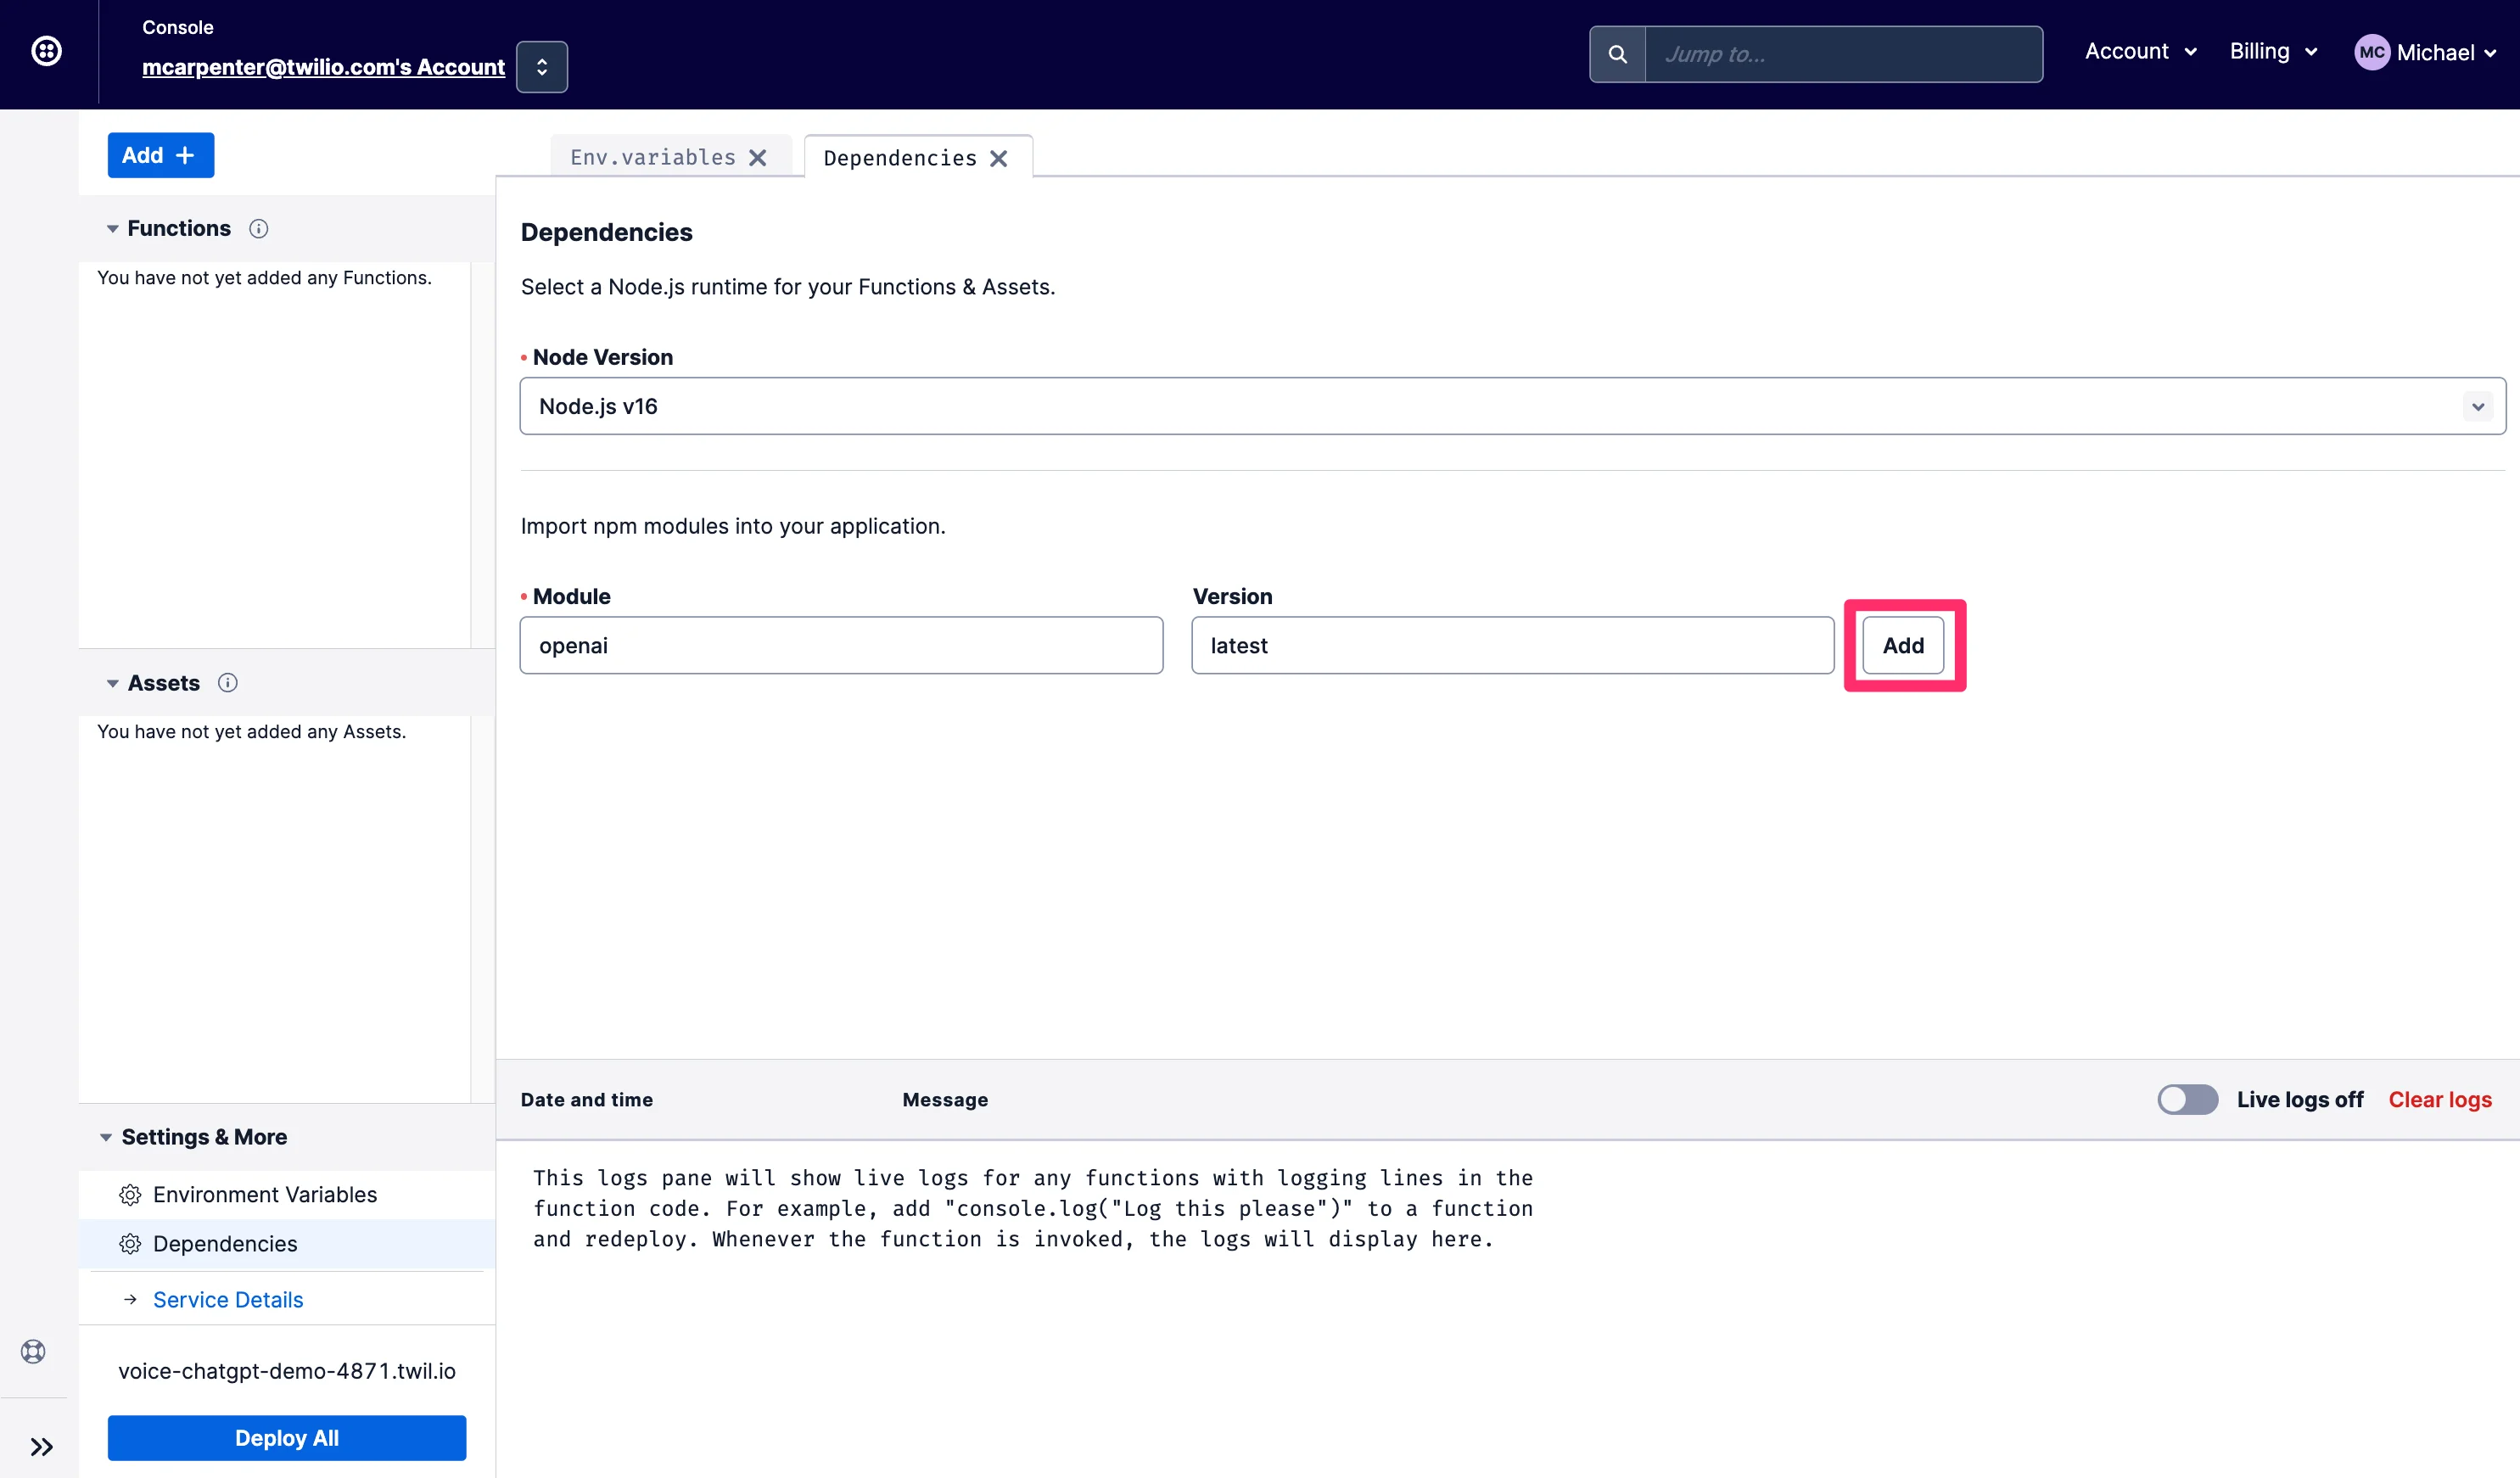
Task: Collapse the Functions section
Action: point(112,229)
